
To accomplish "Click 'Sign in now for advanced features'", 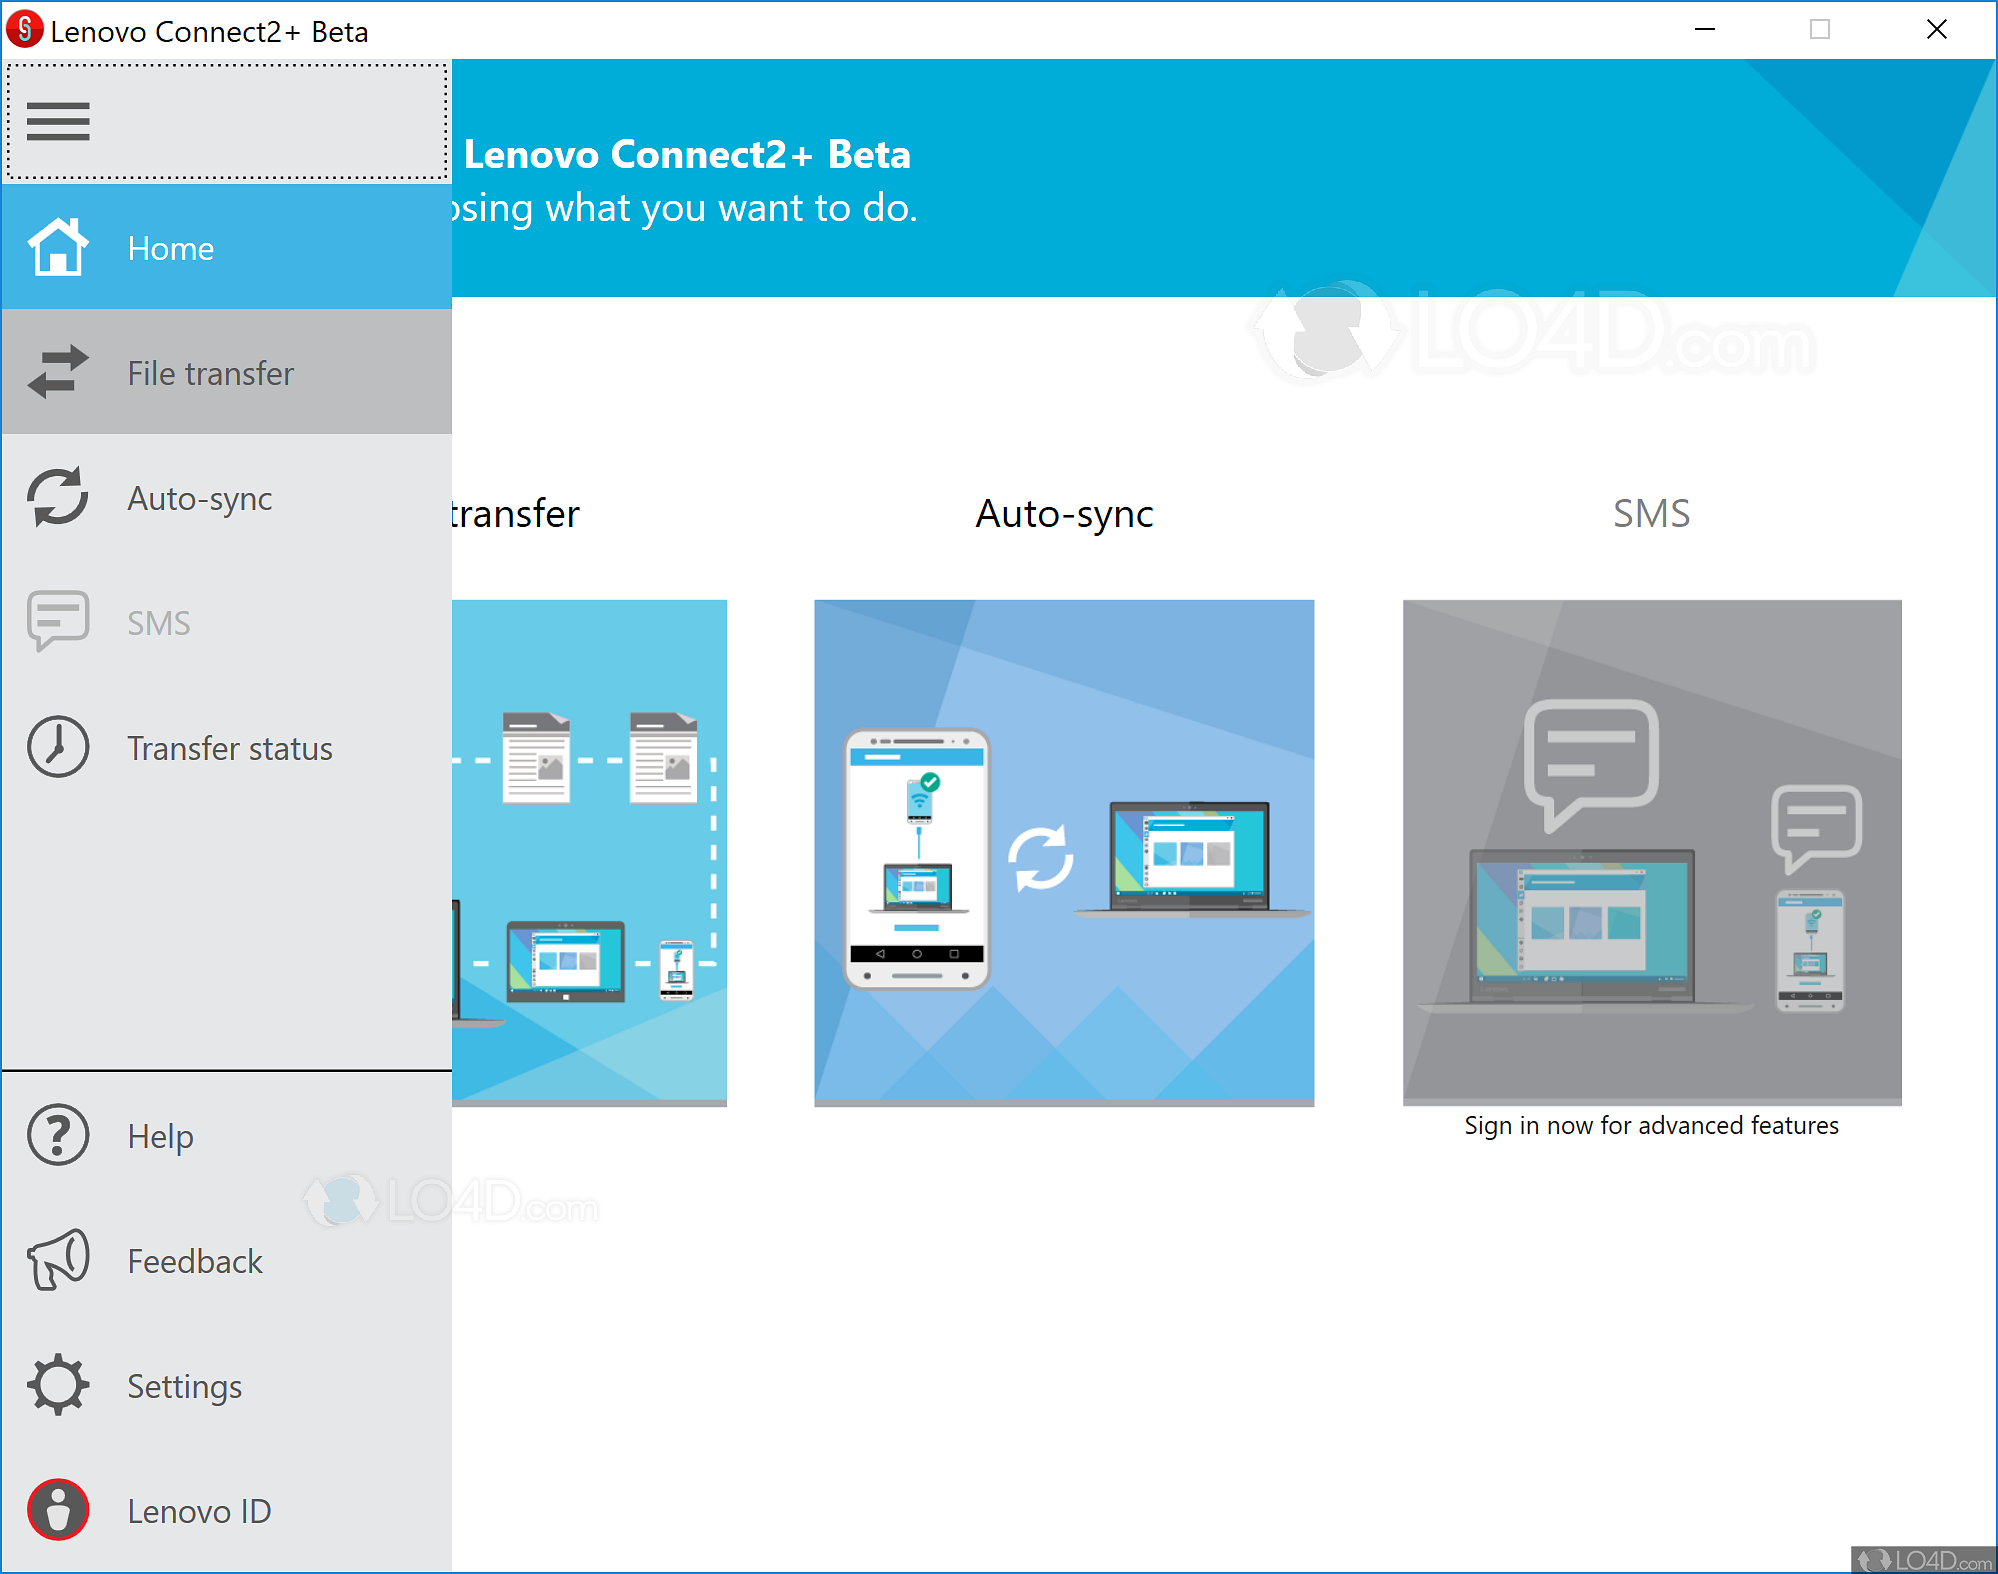I will [x=1651, y=1126].
